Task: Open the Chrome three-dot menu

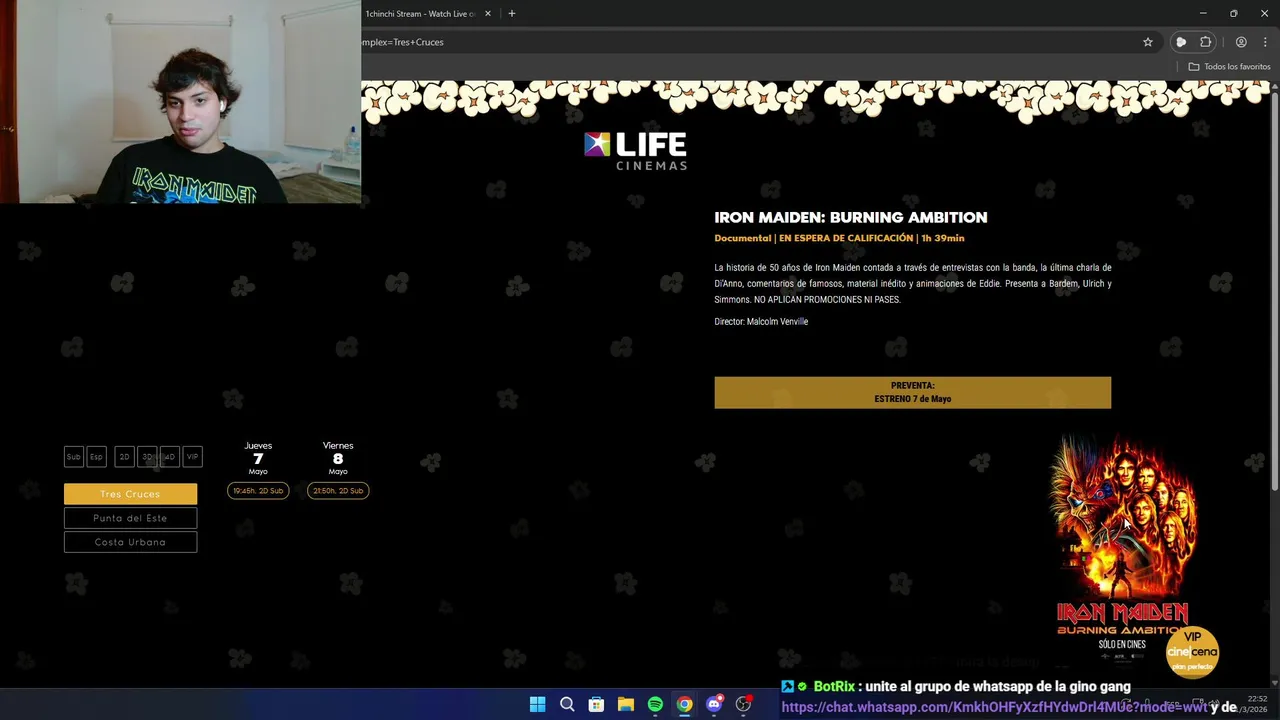Action: point(1265,42)
